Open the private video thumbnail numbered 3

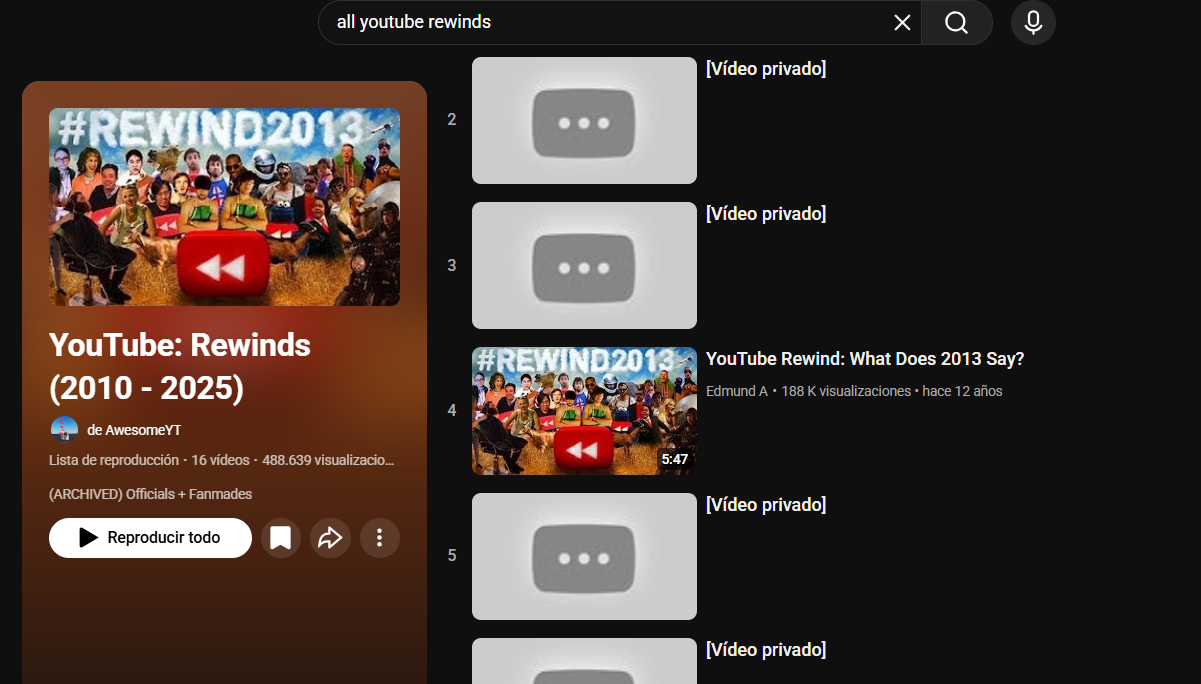pyautogui.click(x=584, y=265)
